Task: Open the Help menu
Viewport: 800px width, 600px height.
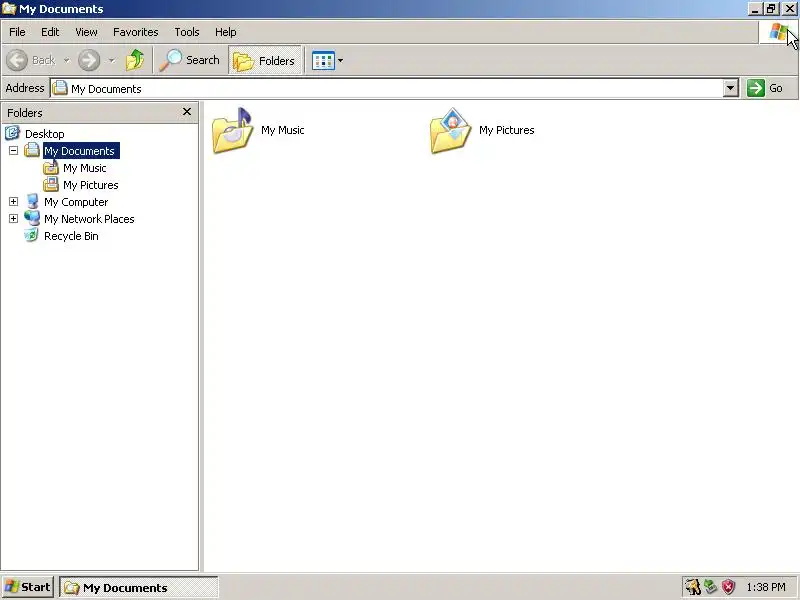Action: (x=226, y=32)
